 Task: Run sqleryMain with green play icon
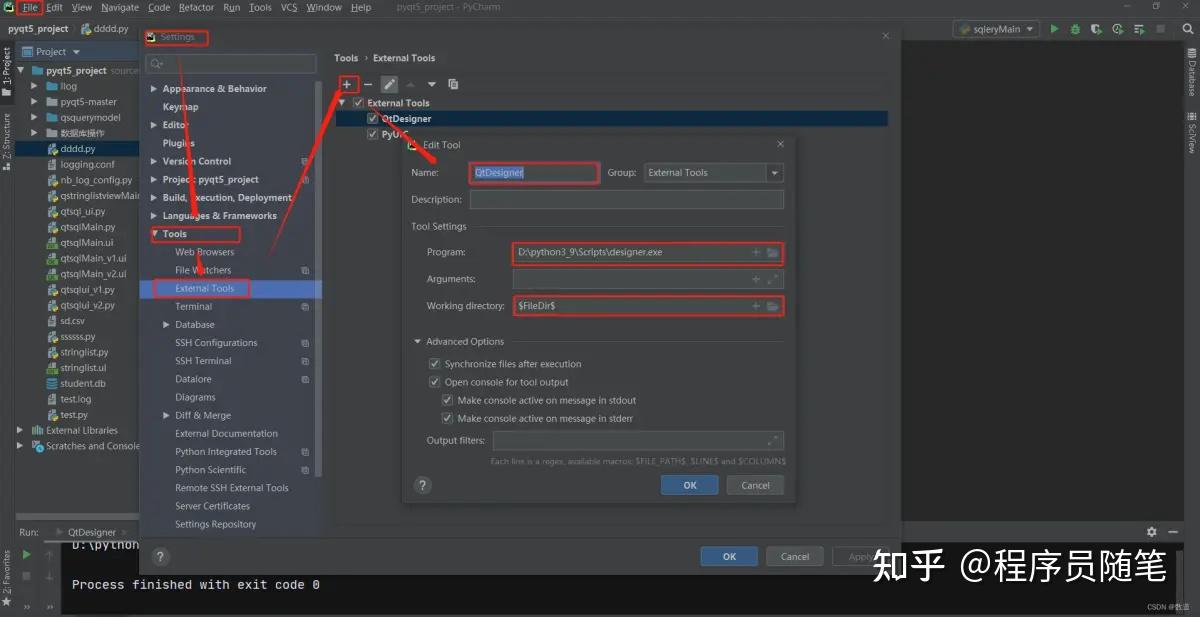(x=1054, y=29)
